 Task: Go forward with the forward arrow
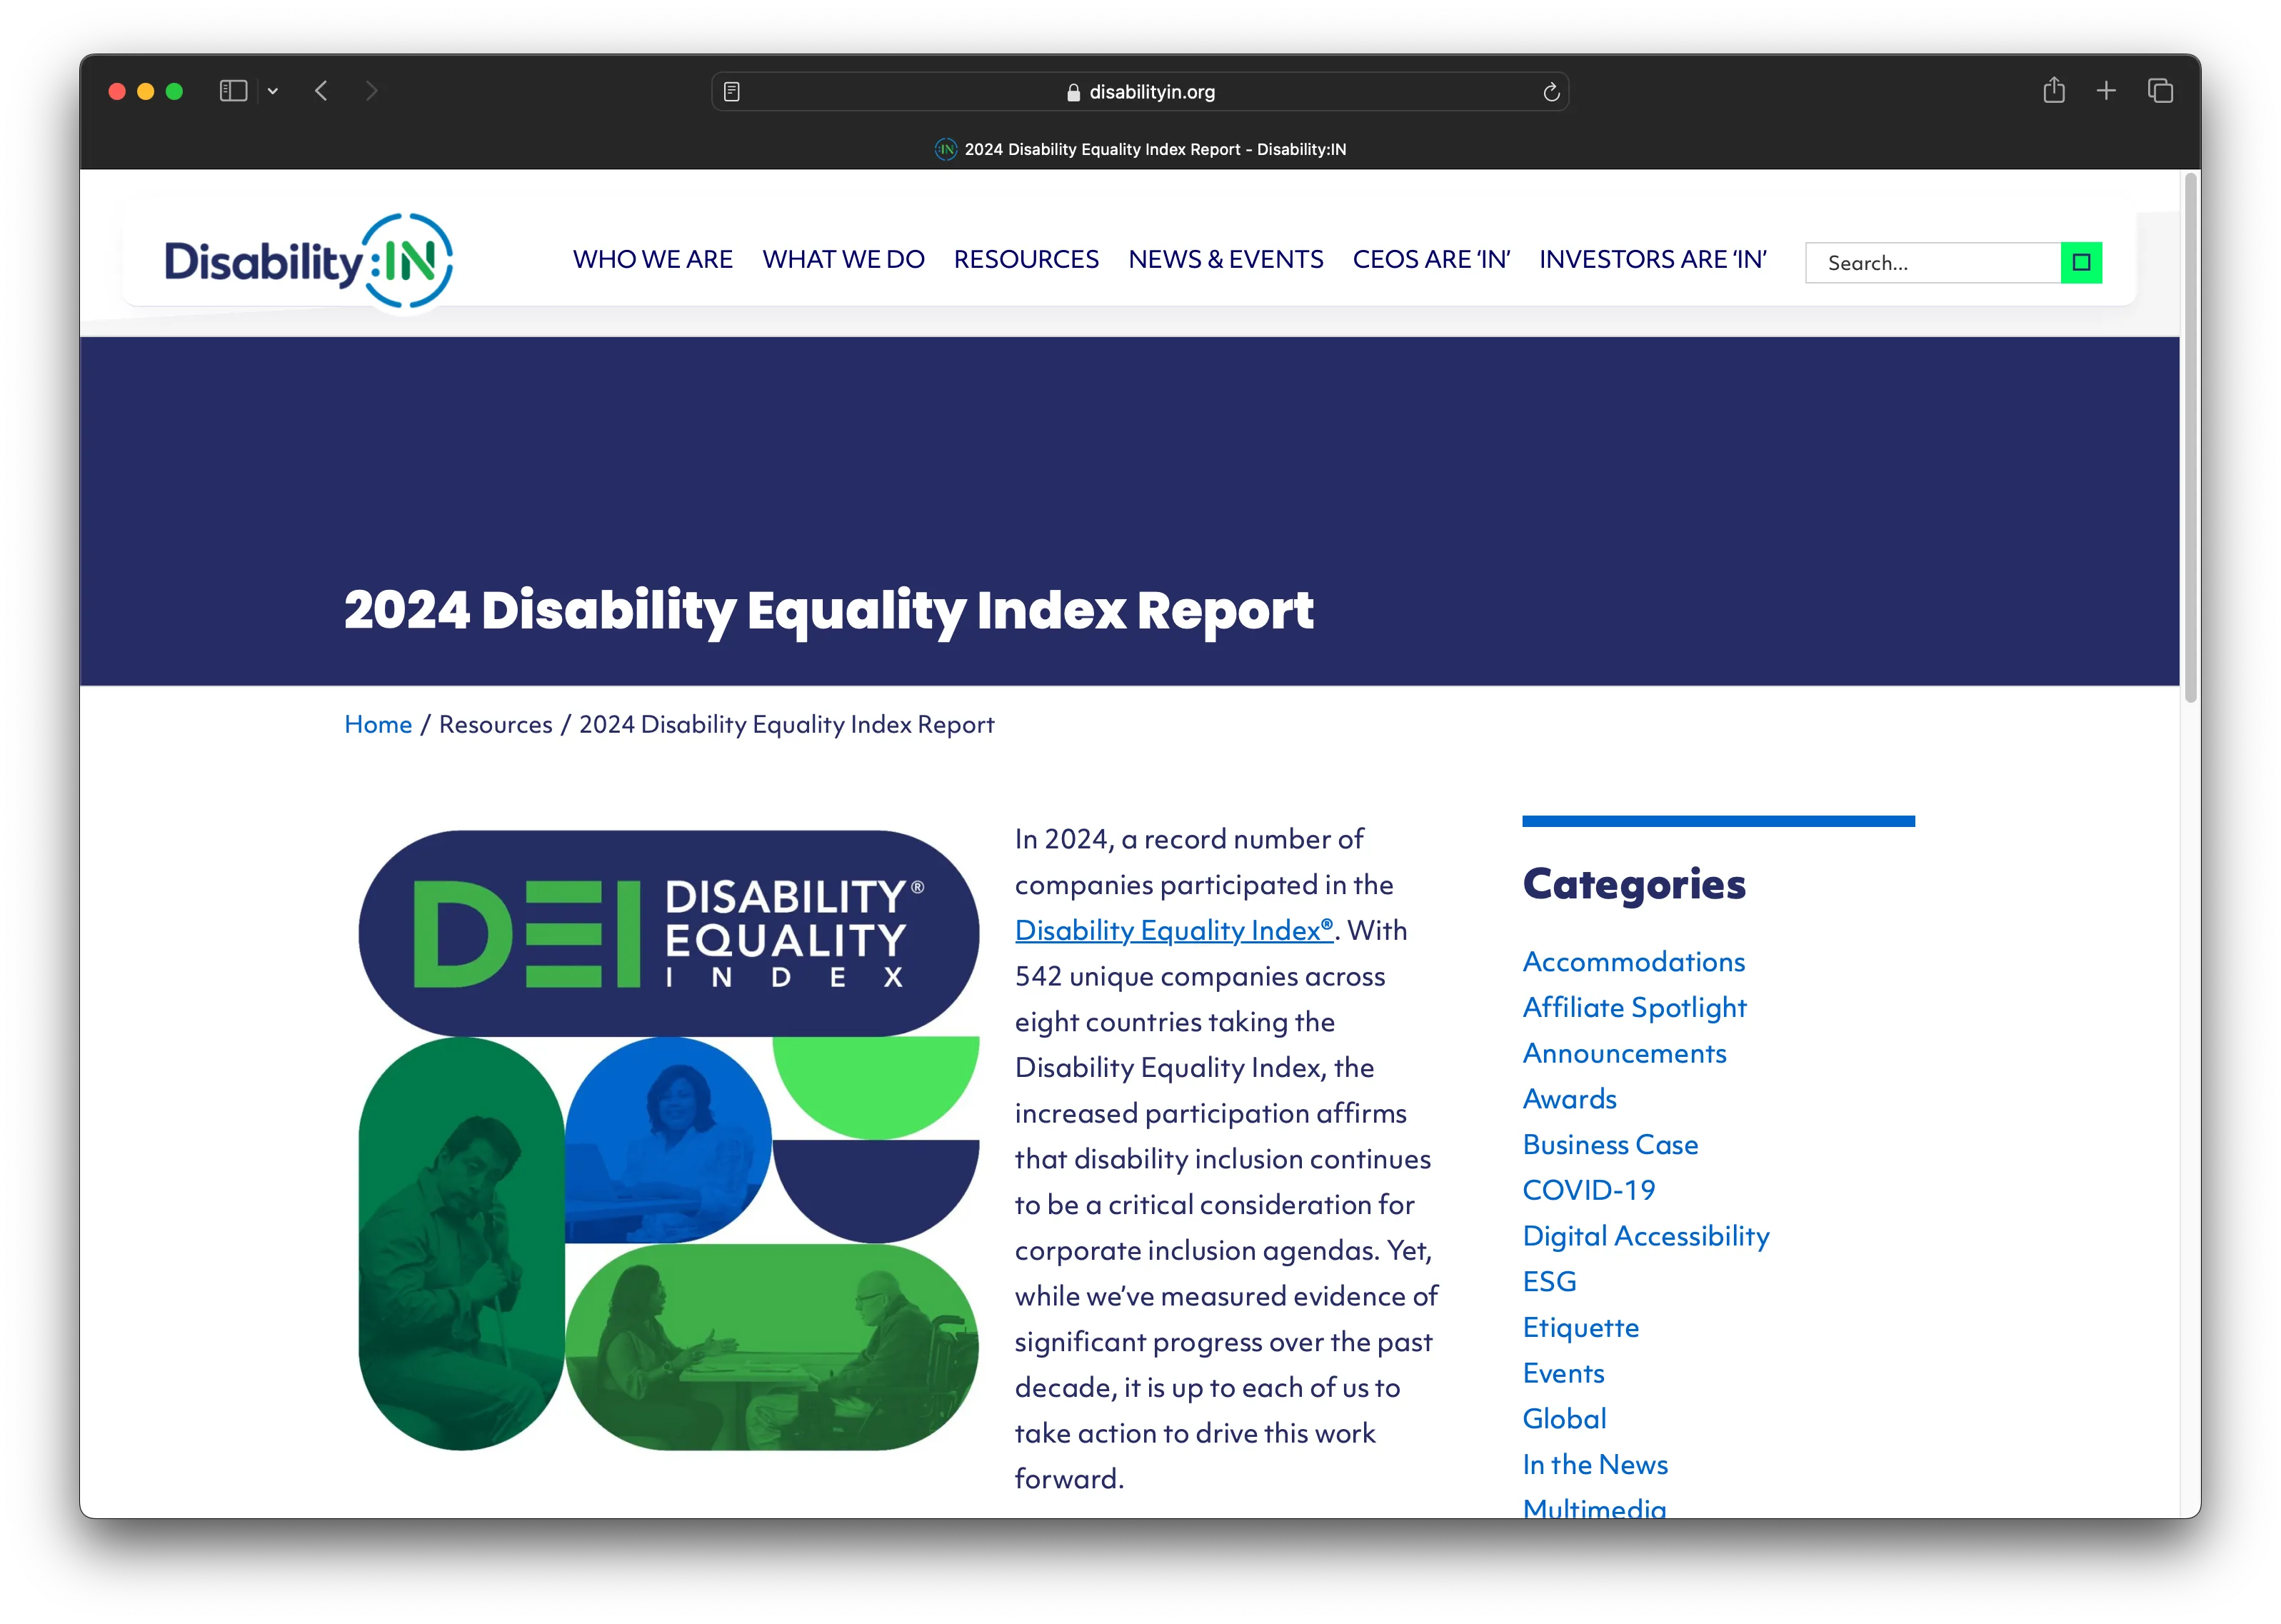[372, 91]
